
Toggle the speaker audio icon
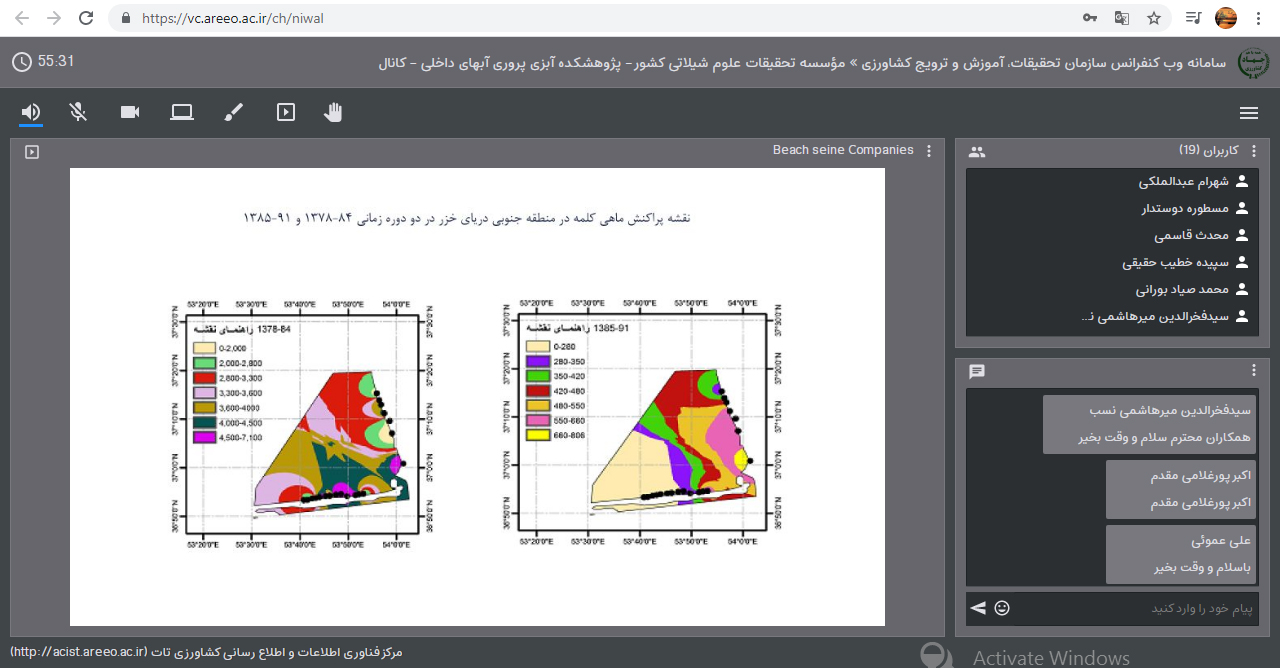click(31, 112)
